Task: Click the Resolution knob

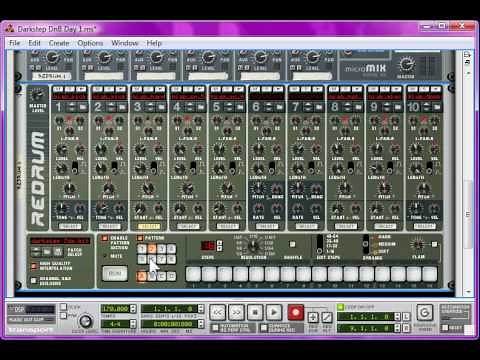Action: tap(253, 246)
